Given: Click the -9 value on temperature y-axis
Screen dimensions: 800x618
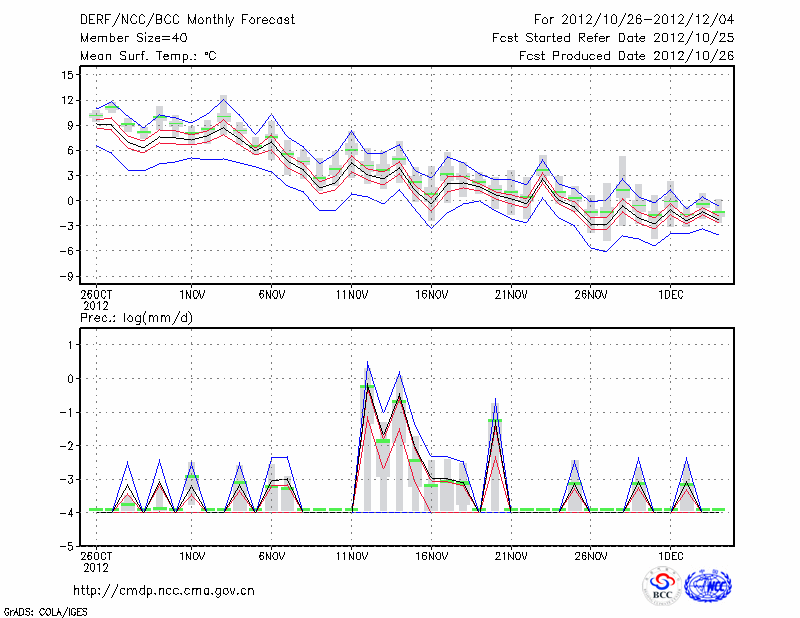Looking at the screenshot, I should (x=64, y=275).
